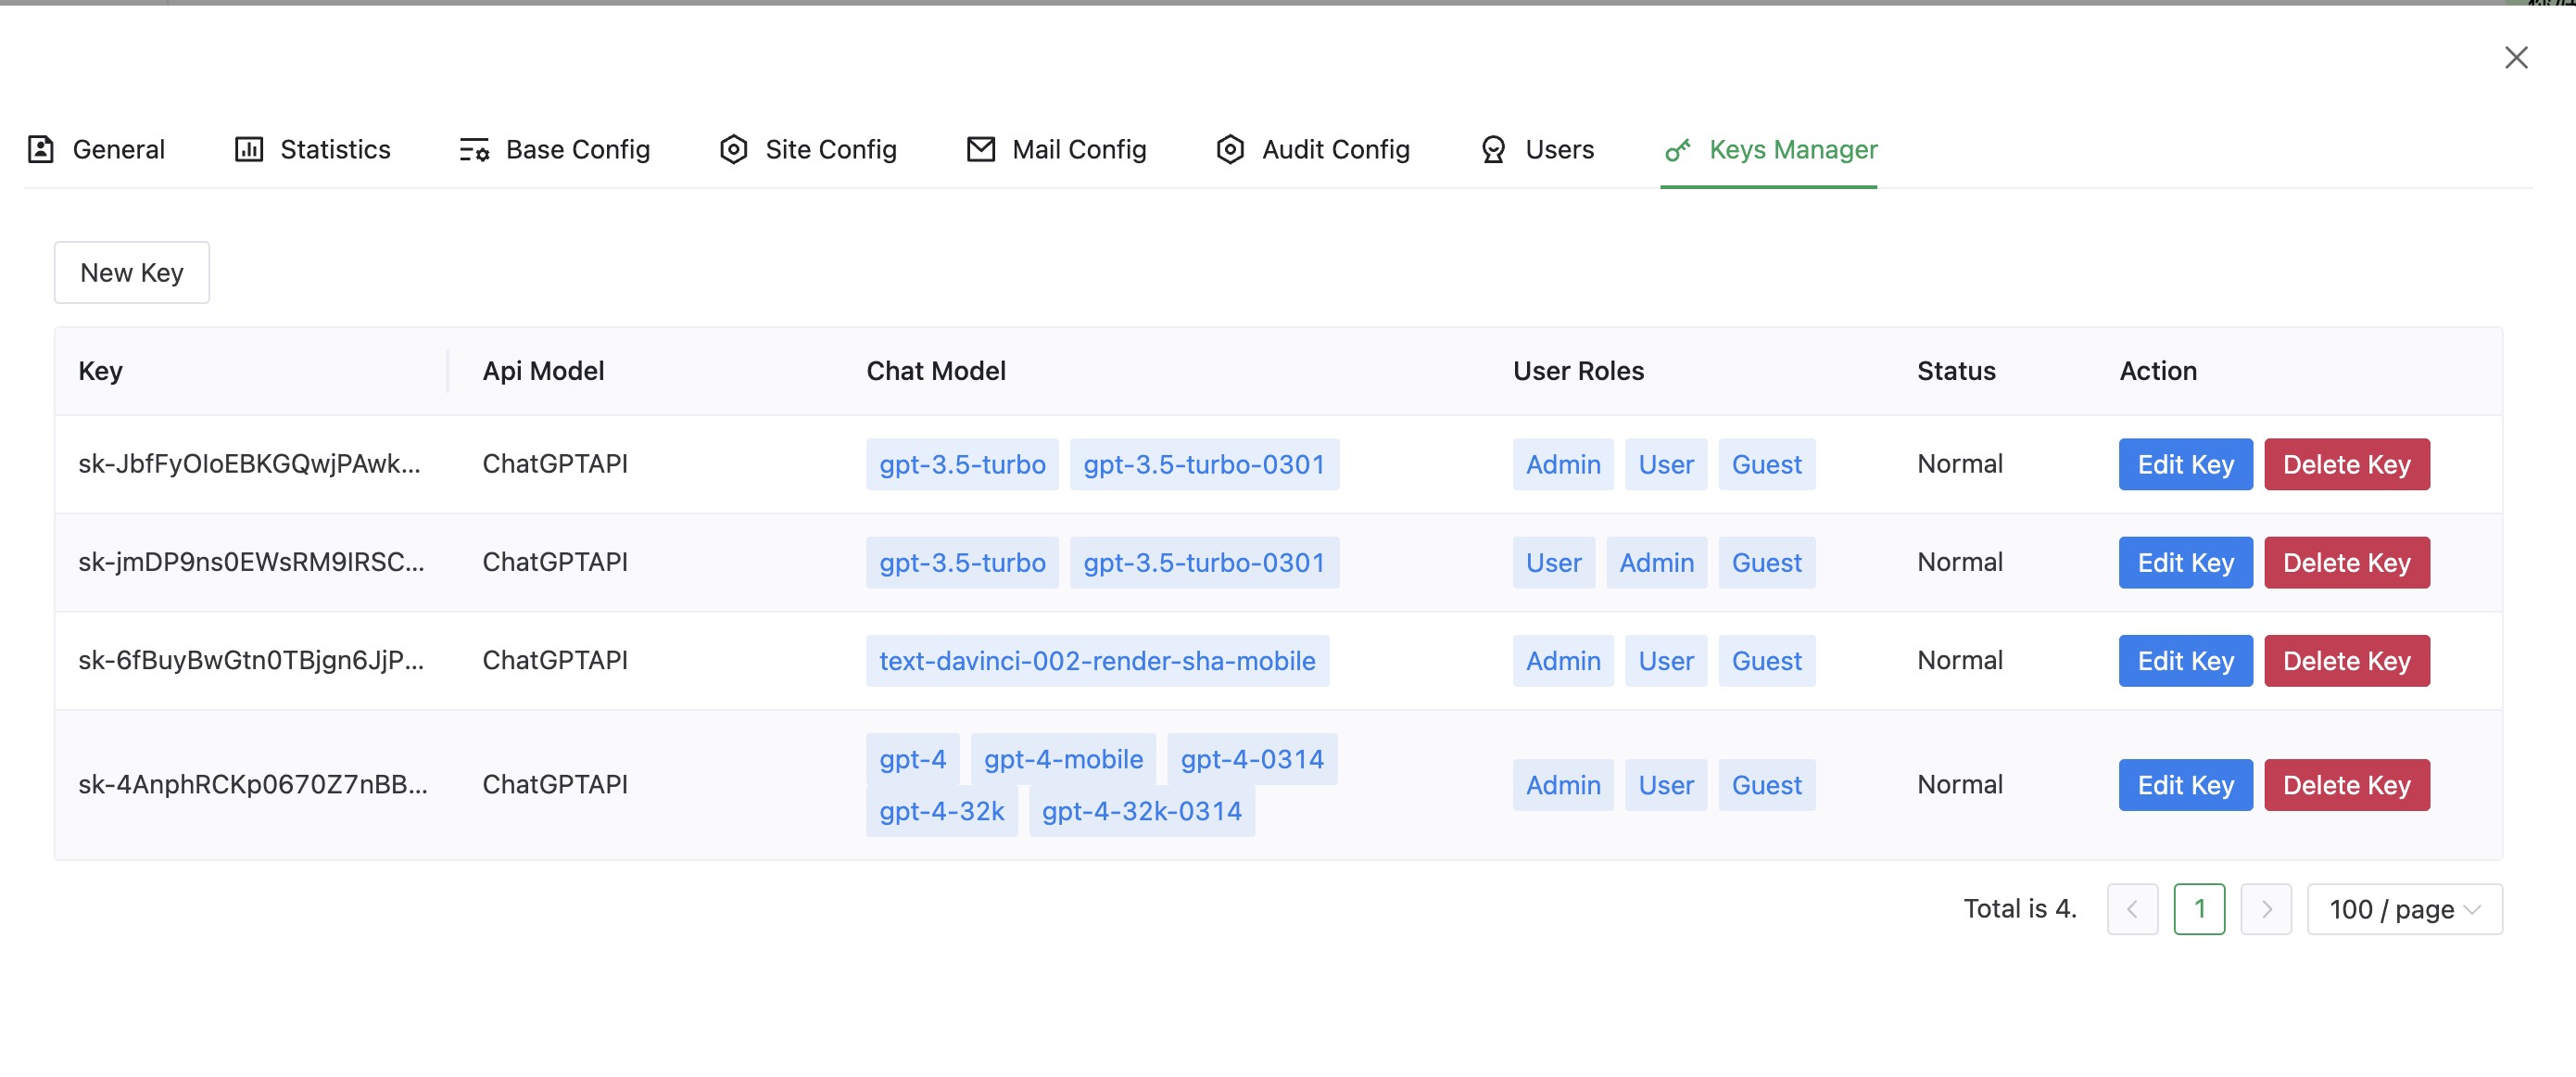The height and width of the screenshot is (1077, 2576).
Task: Edit the gpt-4 key entry
Action: coord(2185,784)
